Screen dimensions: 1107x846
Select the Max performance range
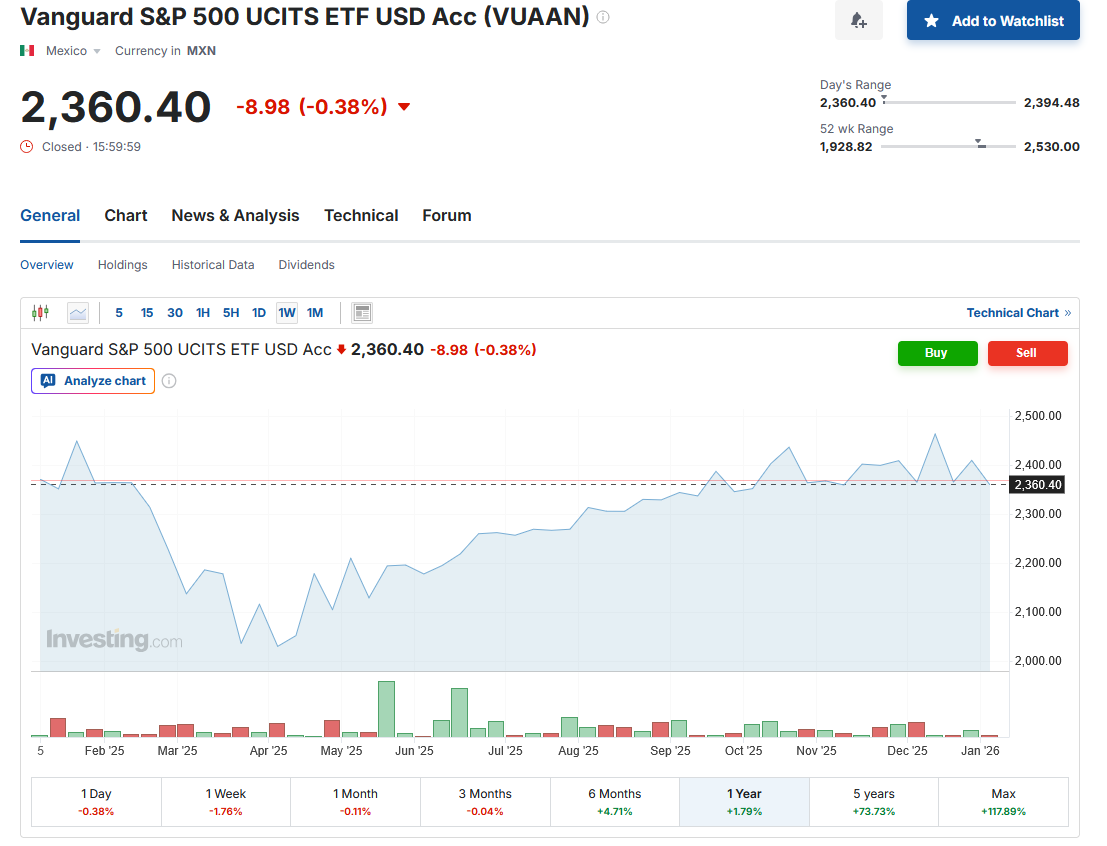(x=1003, y=802)
